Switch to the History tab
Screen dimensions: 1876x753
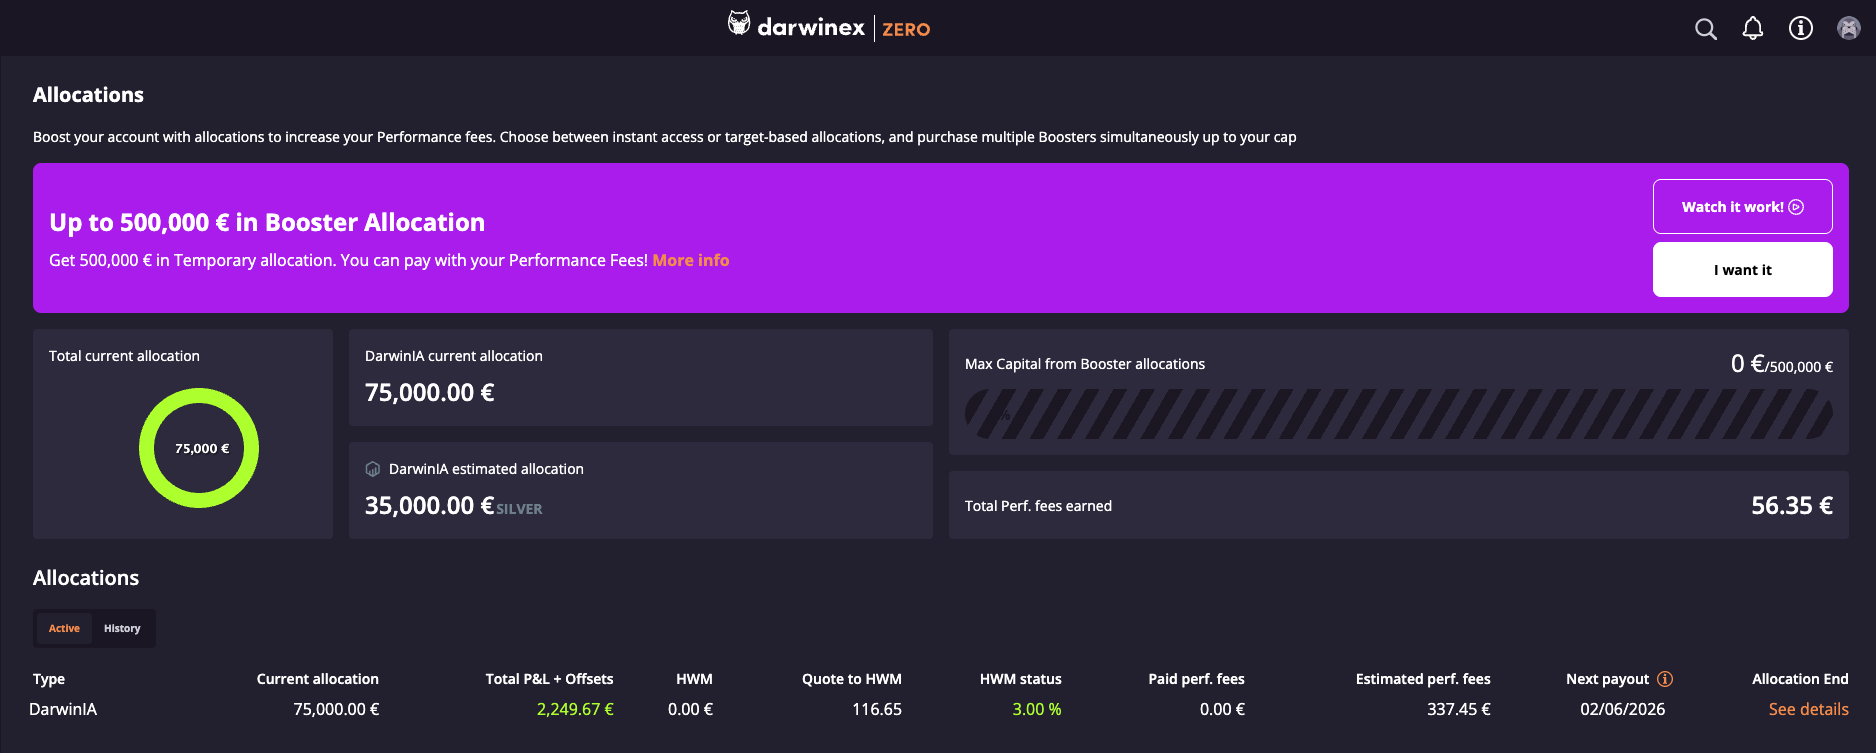(x=122, y=628)
